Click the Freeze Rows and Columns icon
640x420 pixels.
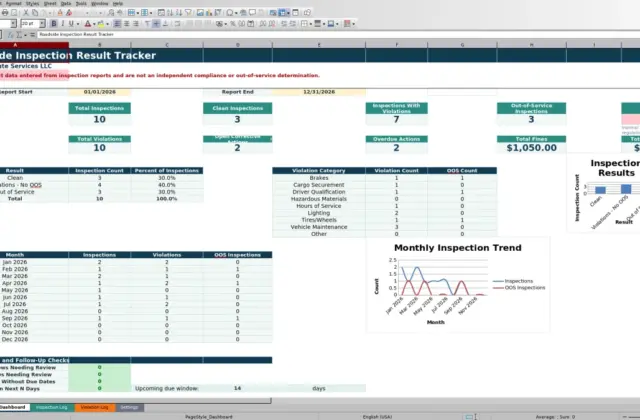(282, 13)
